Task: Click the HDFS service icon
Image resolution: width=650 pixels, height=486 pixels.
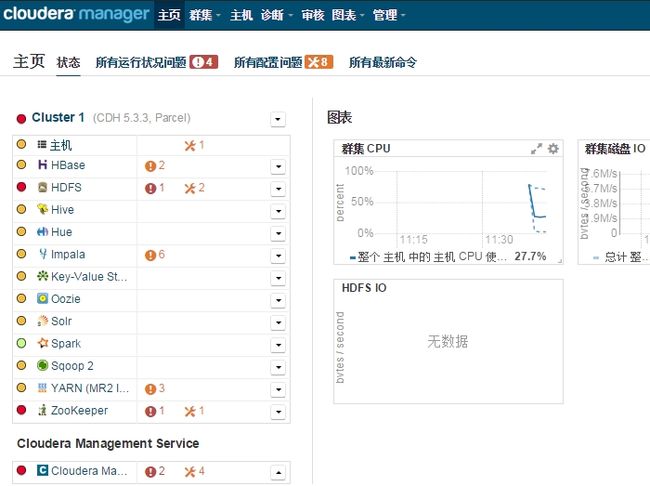Action: tap(42, 187)
